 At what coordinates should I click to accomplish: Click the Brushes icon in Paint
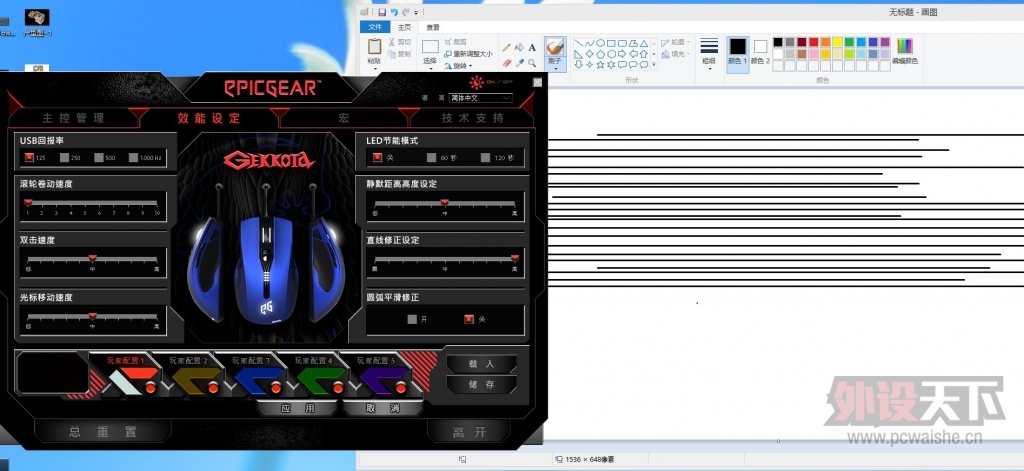555,47
